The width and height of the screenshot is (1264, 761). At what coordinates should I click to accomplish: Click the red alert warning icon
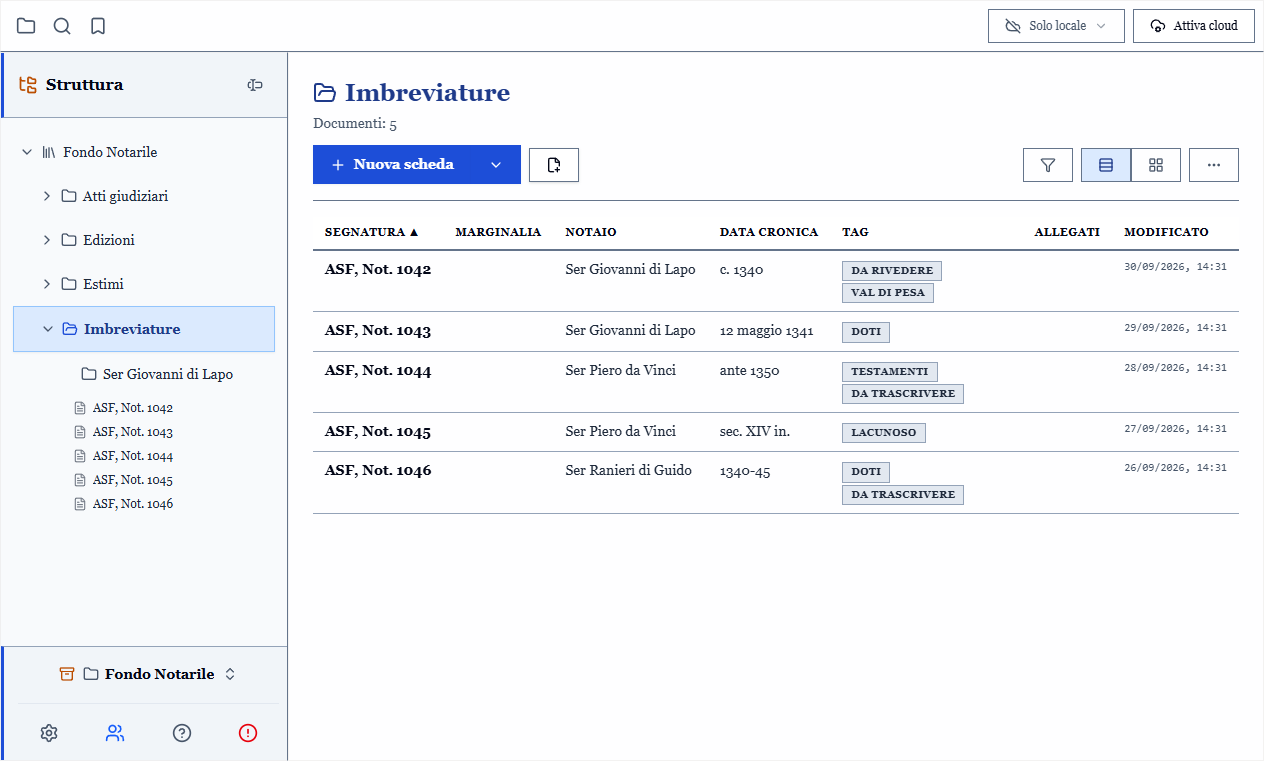pyautogui.click(x=248, y=733)
